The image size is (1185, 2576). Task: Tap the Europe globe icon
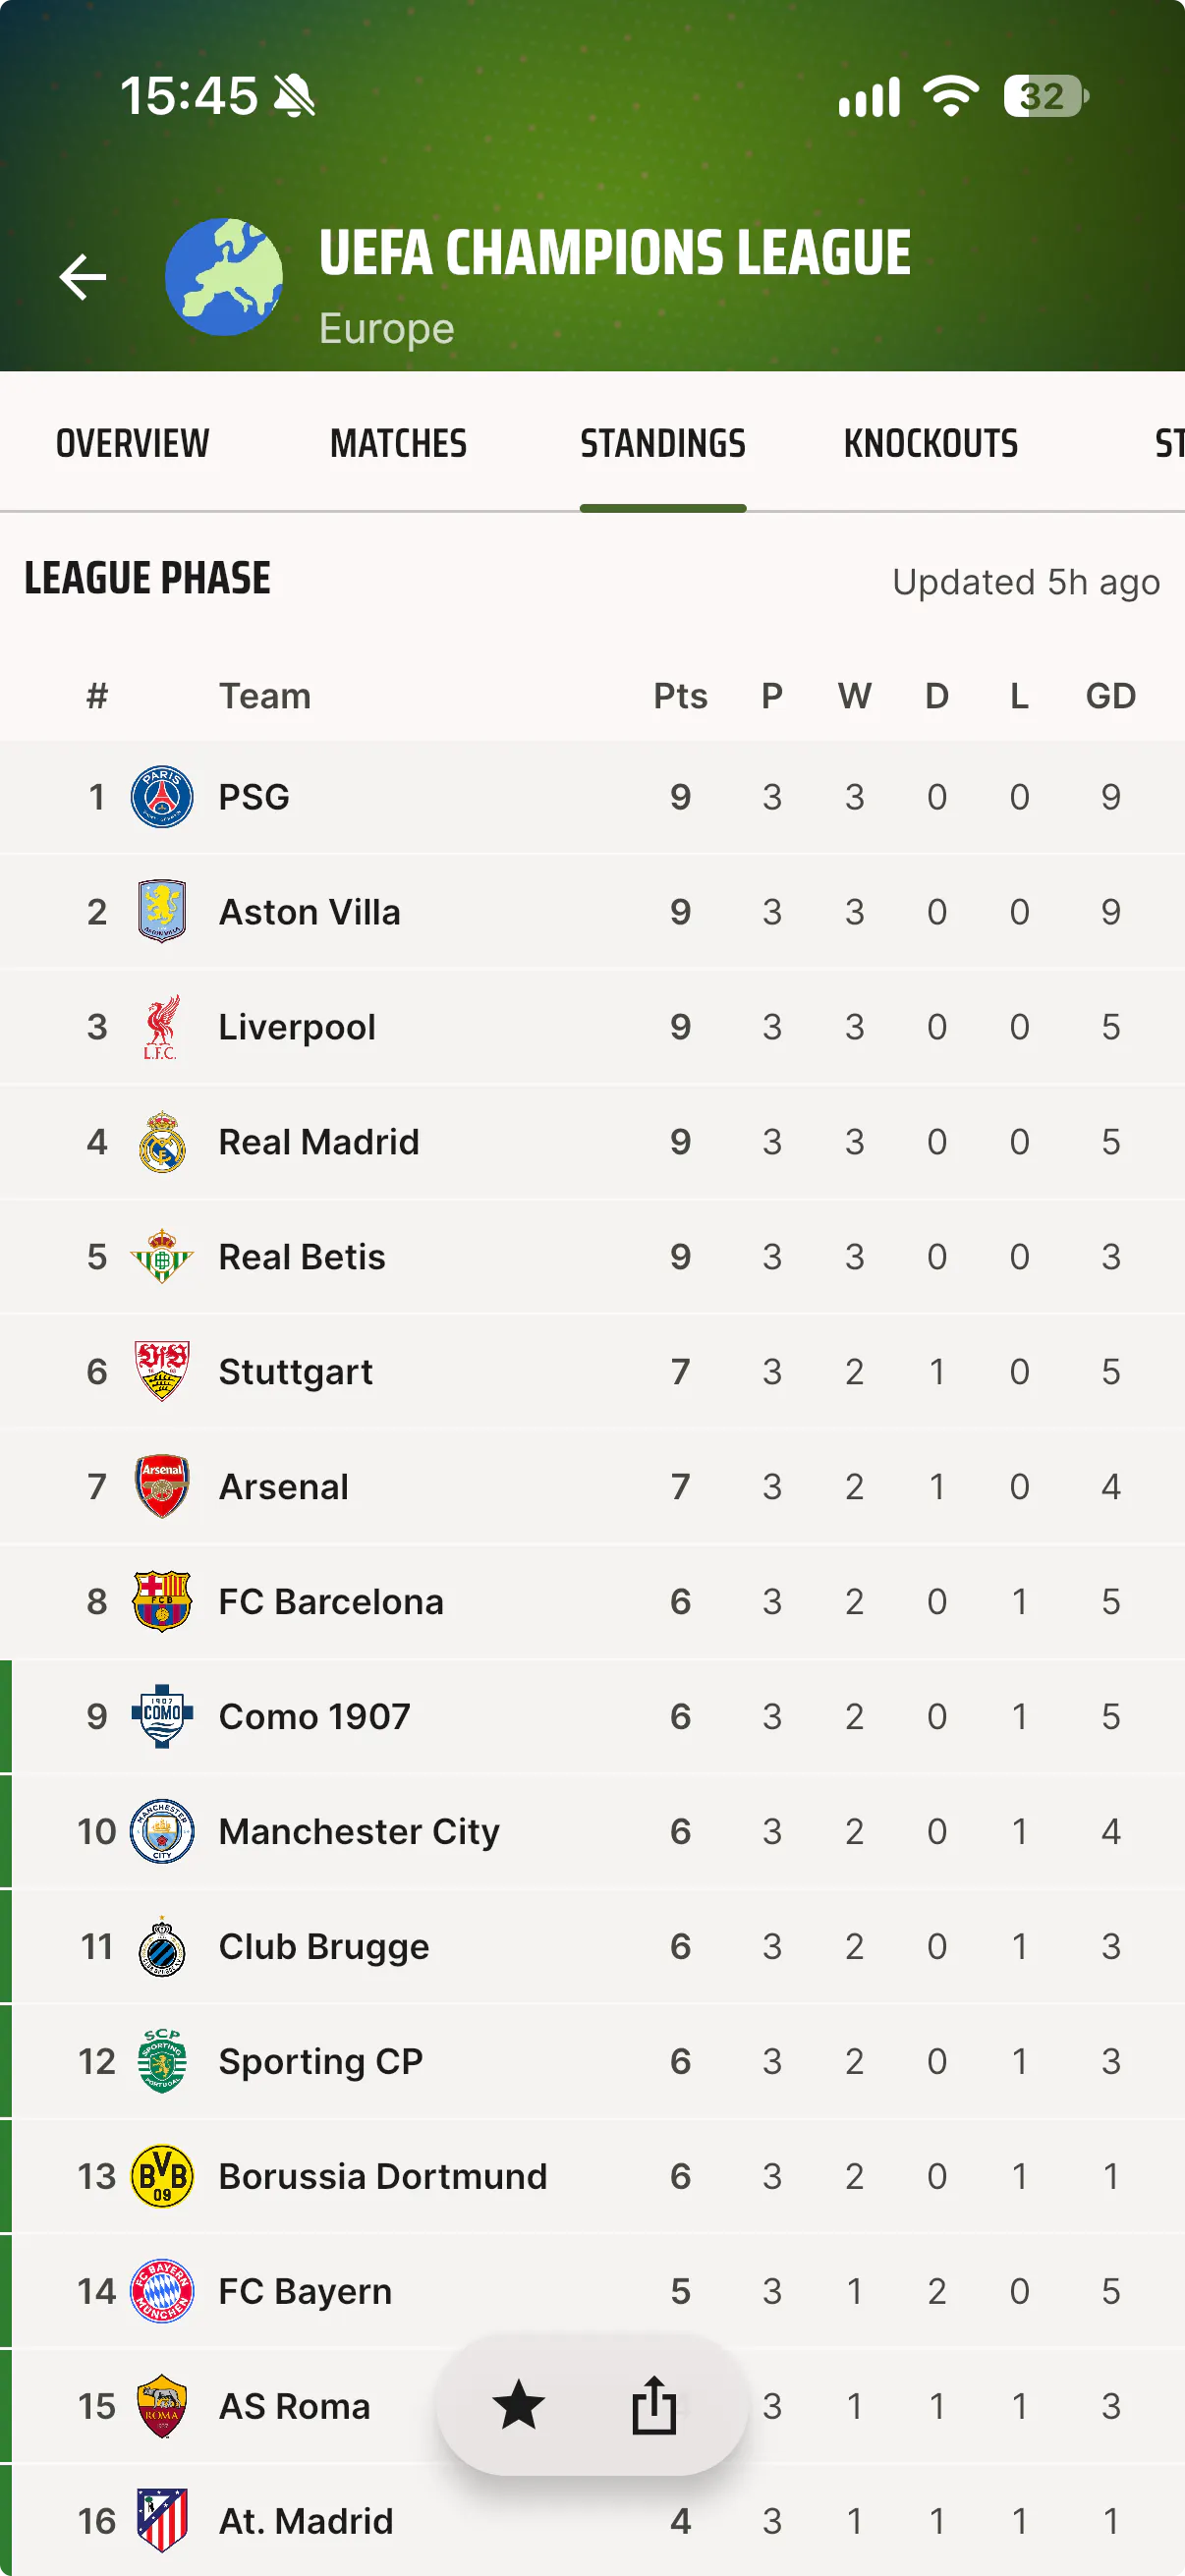[224, 277]
